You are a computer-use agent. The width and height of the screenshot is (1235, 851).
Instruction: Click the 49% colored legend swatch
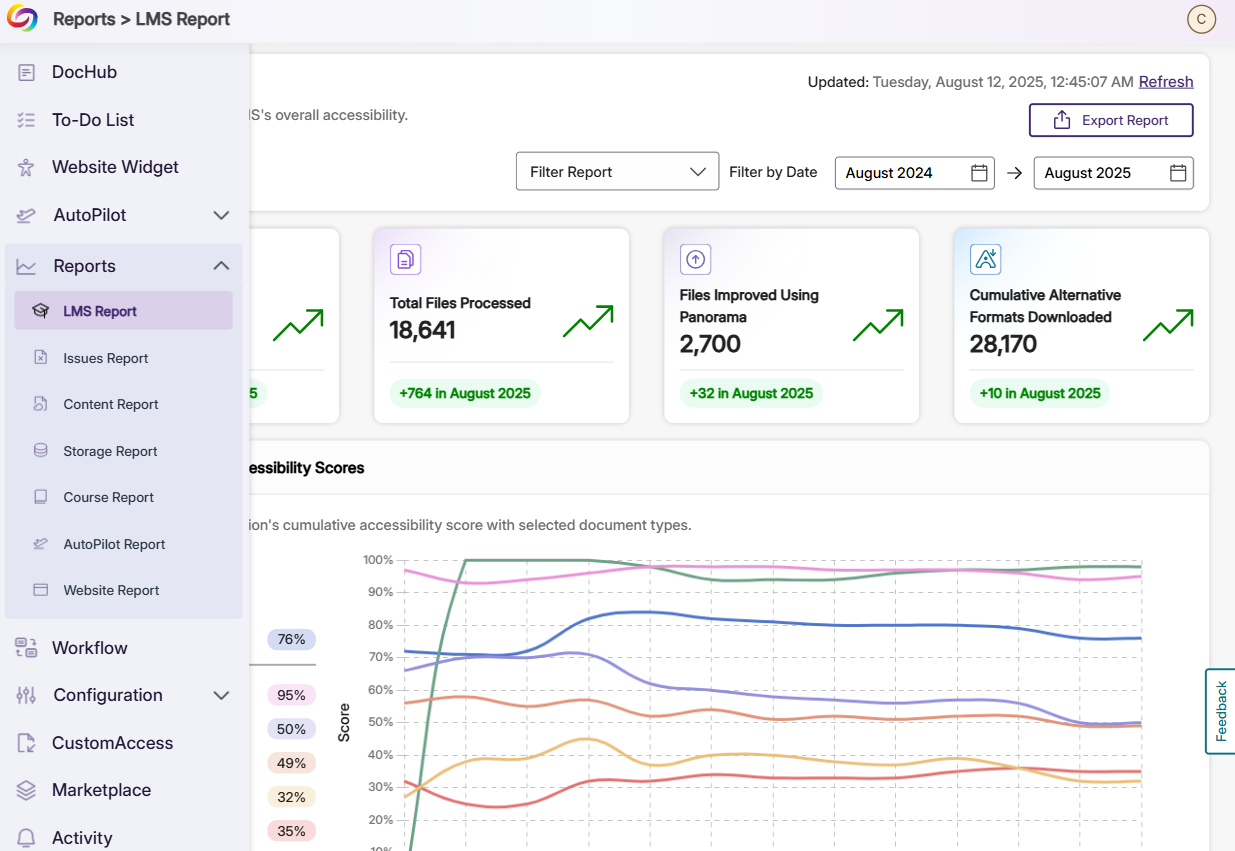(x=291, y=762)
